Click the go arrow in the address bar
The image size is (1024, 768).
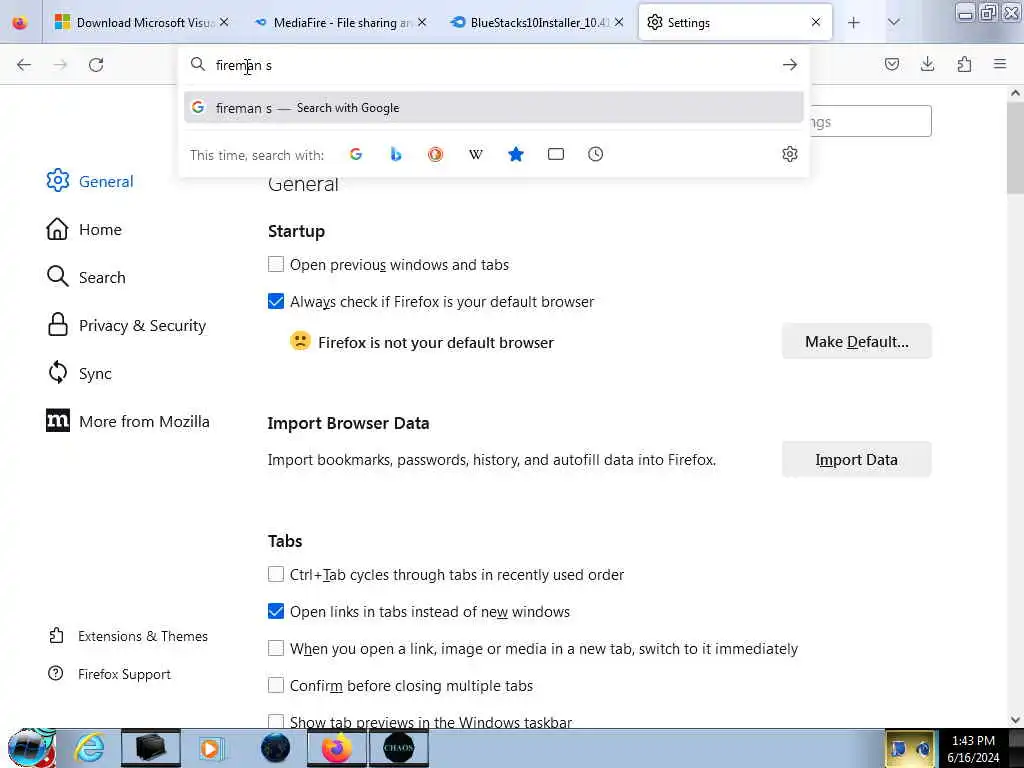790,65
